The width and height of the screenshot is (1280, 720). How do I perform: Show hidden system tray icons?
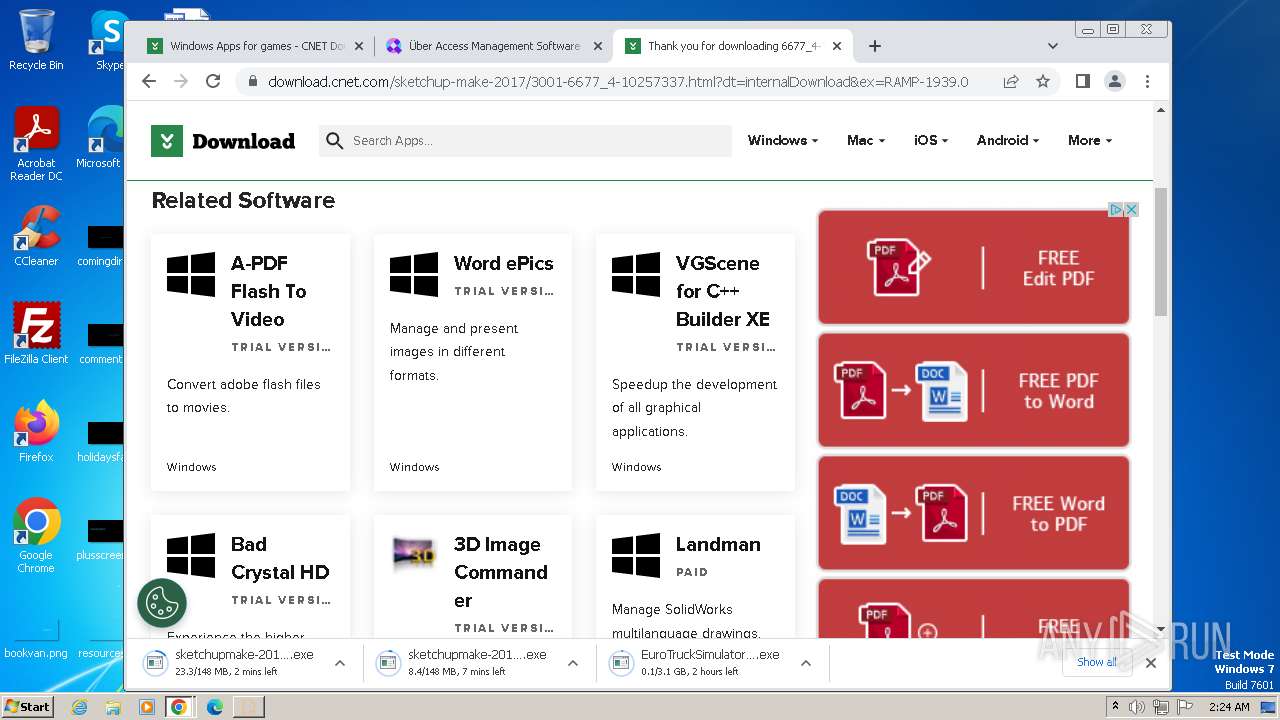pos(1115,707)
